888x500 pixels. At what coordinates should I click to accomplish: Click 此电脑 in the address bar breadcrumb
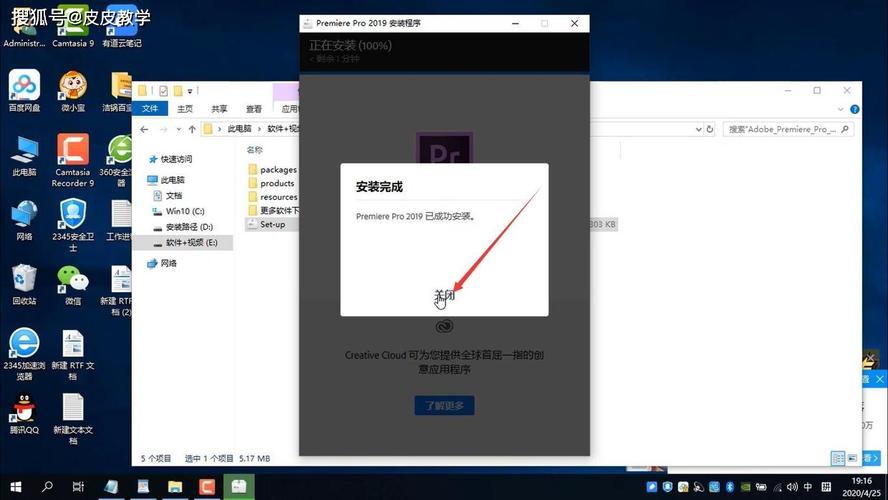pyautogui.click(x=239, y=129)
